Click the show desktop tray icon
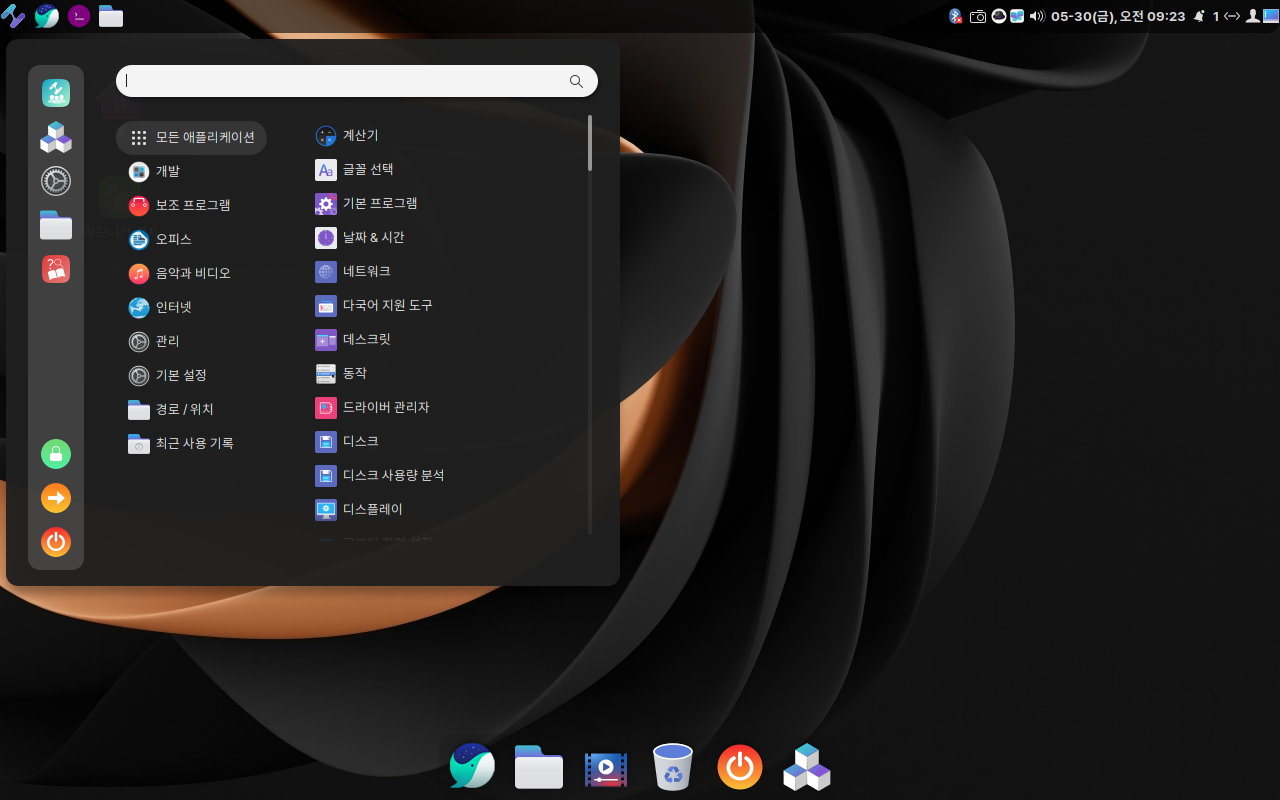The image size is (1280, 800). 1270,16
